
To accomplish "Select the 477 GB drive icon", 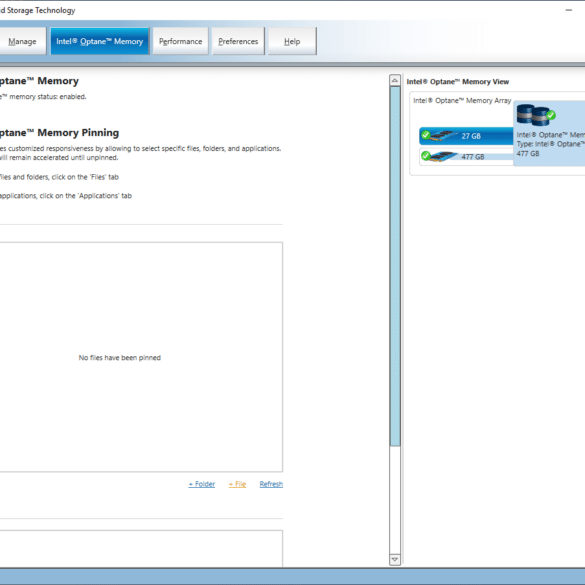I will pyautogui.click(x=444, y=156).
